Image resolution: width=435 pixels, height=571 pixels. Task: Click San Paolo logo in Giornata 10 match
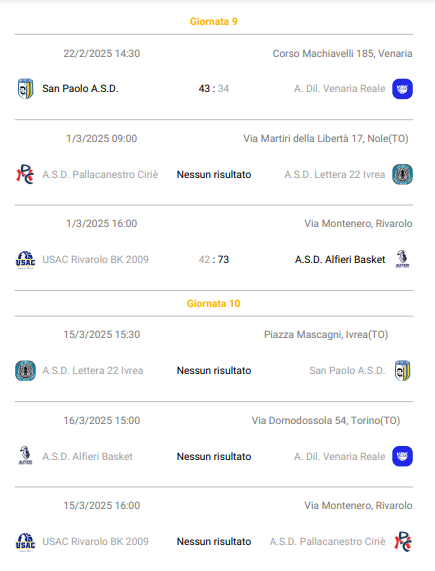403,371
